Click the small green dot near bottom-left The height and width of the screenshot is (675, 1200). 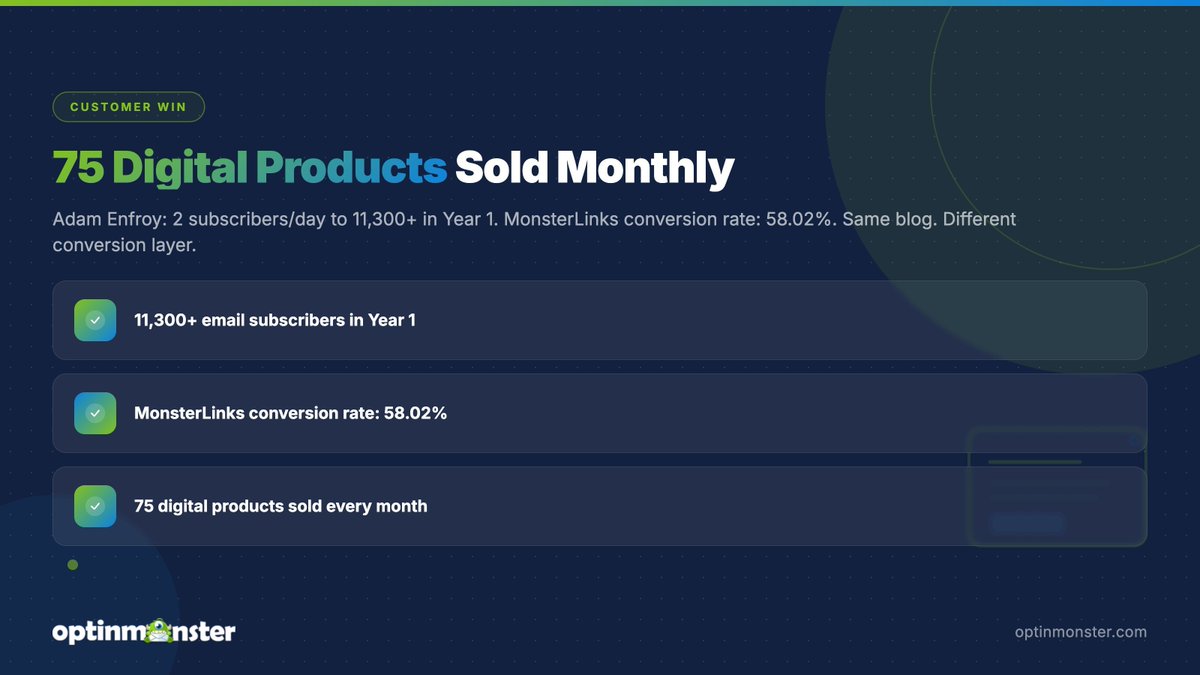(x=73, y=565)
